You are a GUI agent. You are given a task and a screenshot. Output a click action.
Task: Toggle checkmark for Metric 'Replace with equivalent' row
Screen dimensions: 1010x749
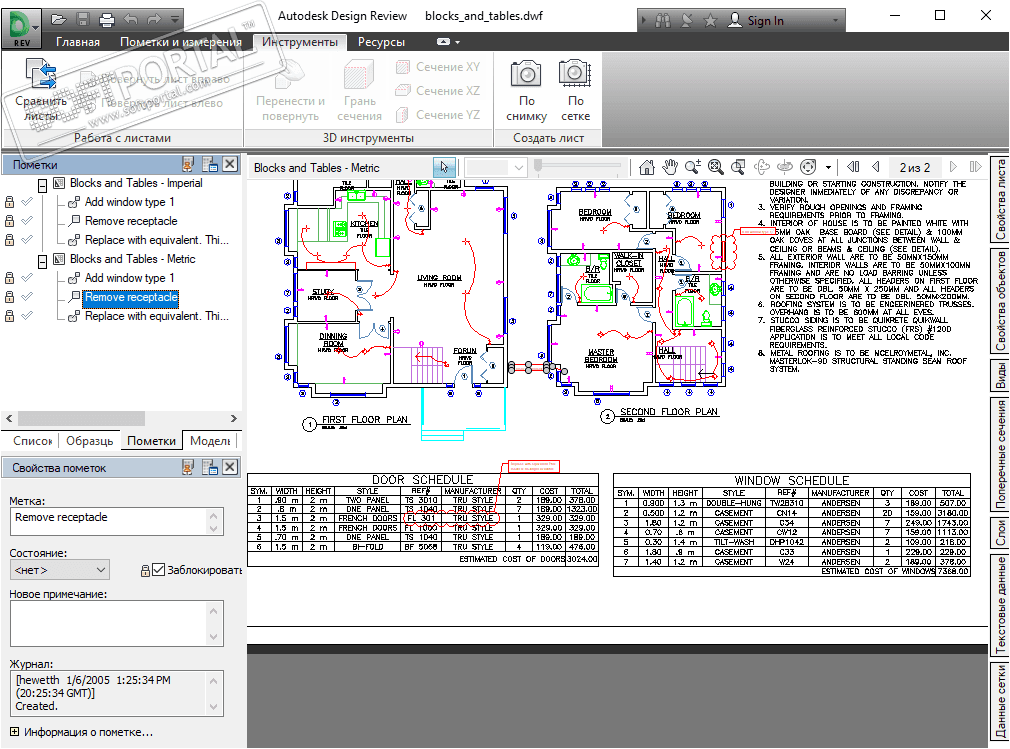(x=27, y=316)
